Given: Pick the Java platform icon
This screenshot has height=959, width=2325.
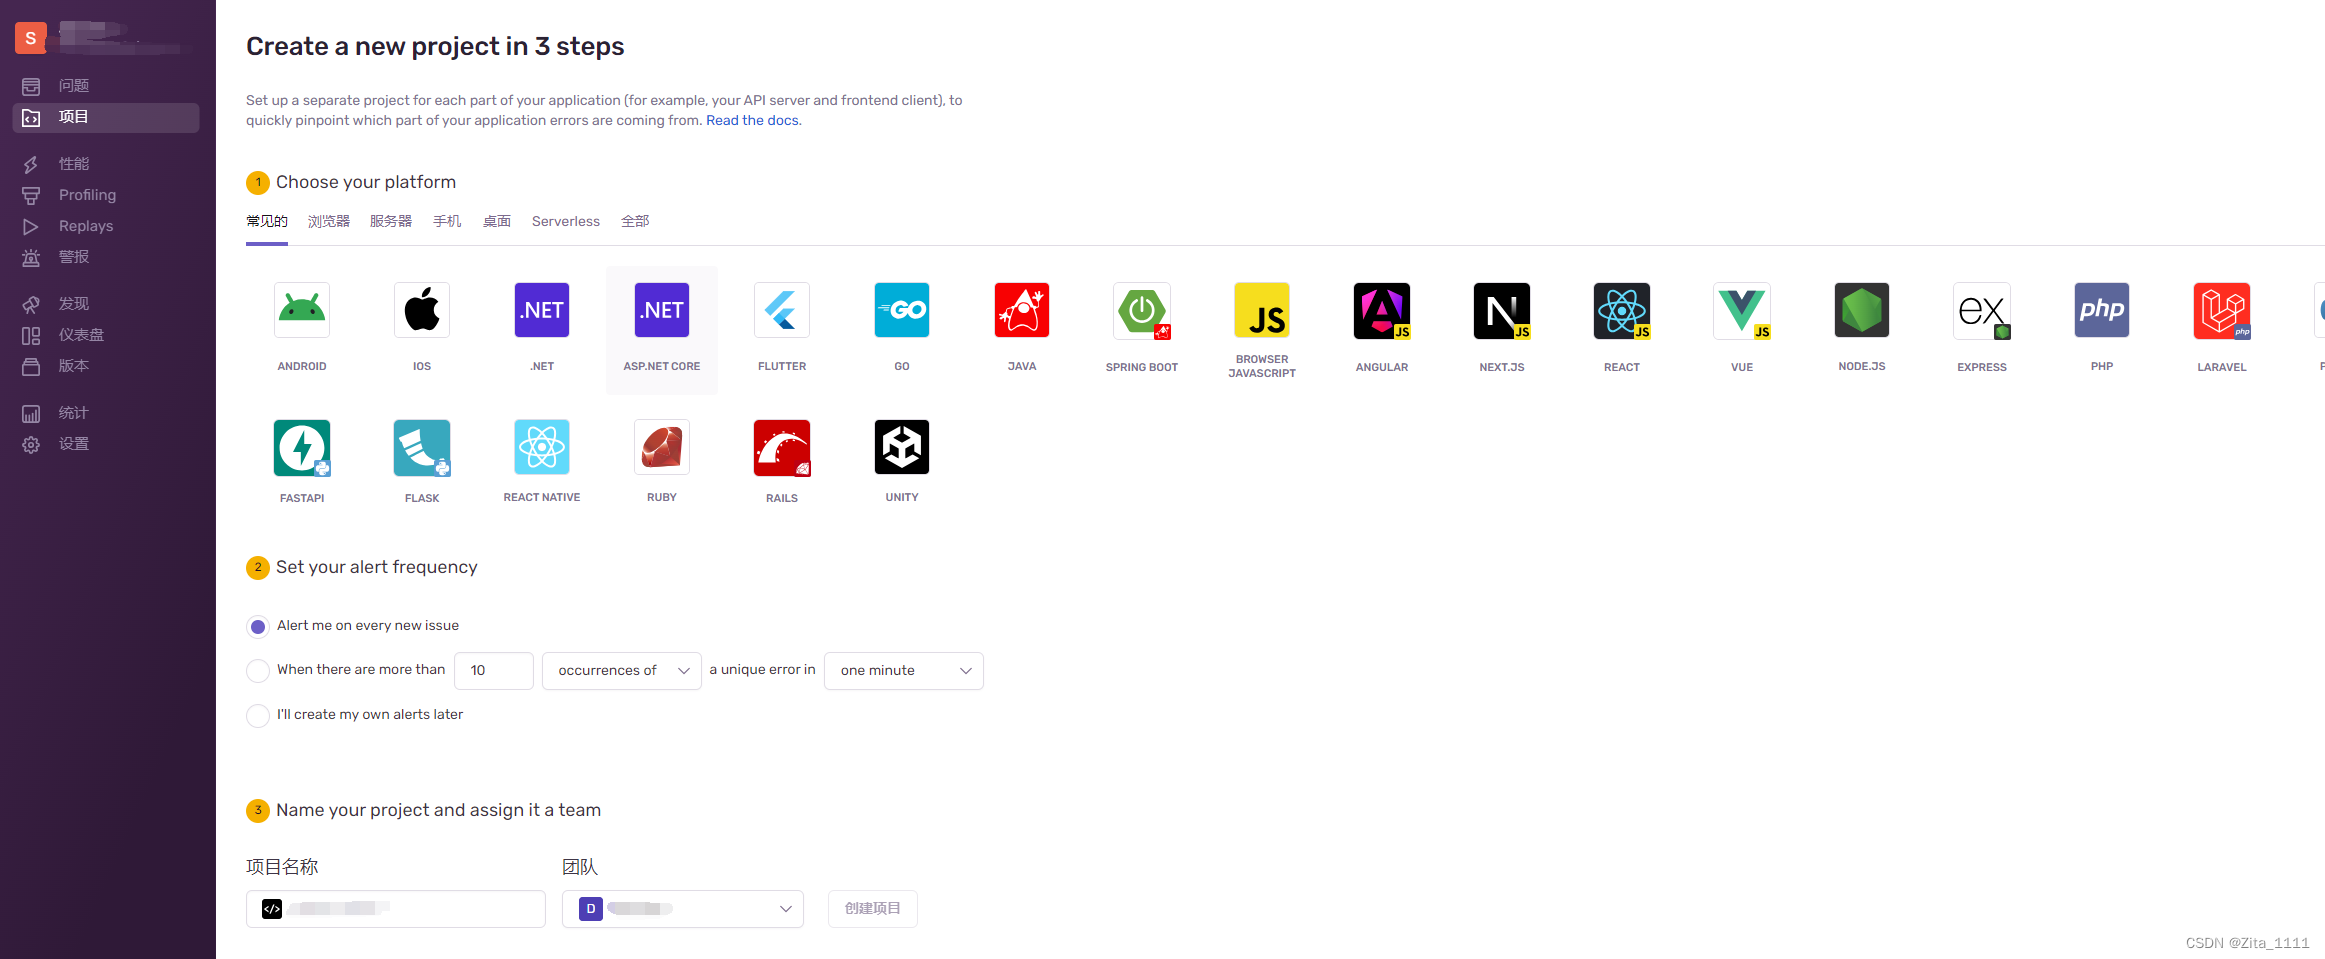Looking at the screenshot, I should (1022, 310).
